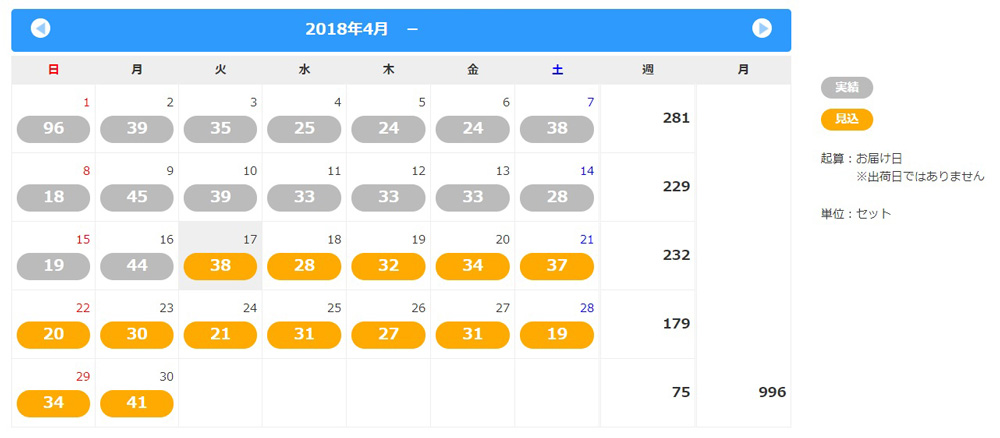Click the 日 Sunday column header

(x=54, y=71)
